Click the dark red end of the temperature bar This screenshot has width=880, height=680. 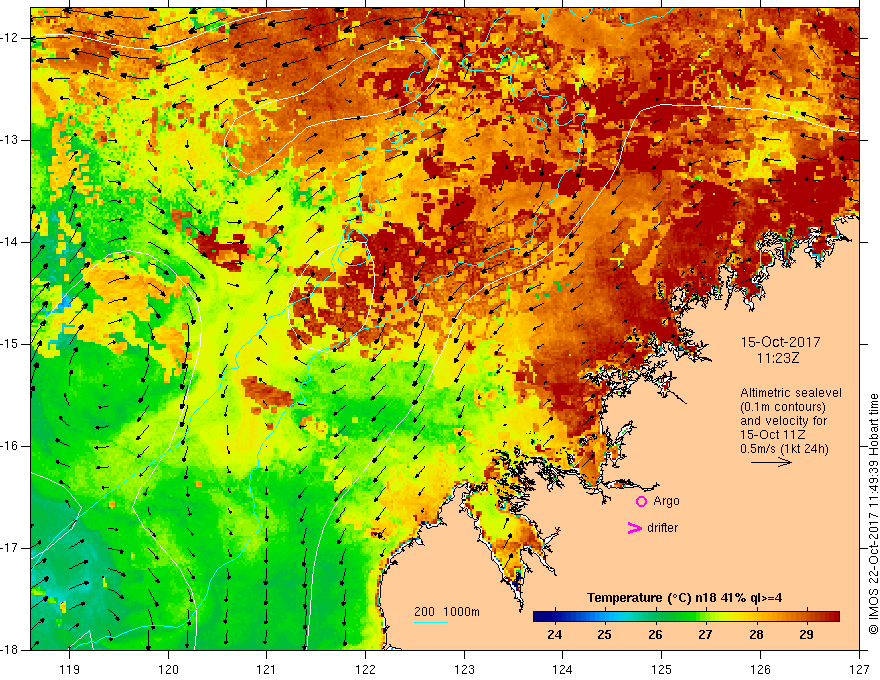coord(833,617)
